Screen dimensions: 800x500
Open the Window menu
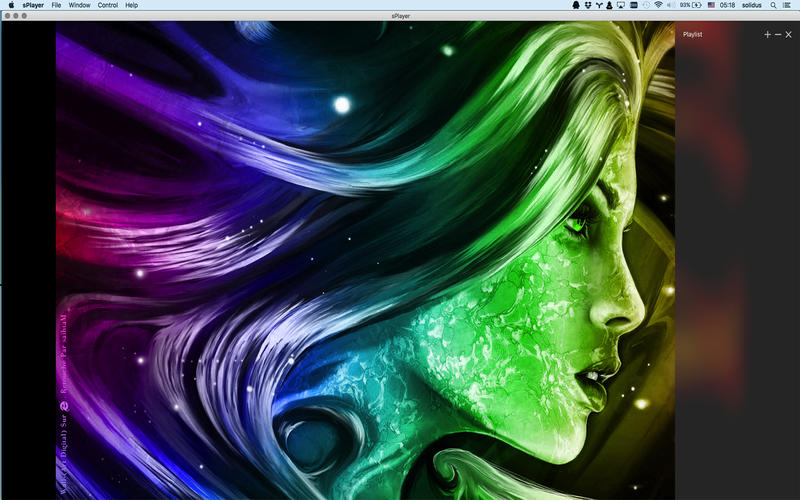coord(79,5)
